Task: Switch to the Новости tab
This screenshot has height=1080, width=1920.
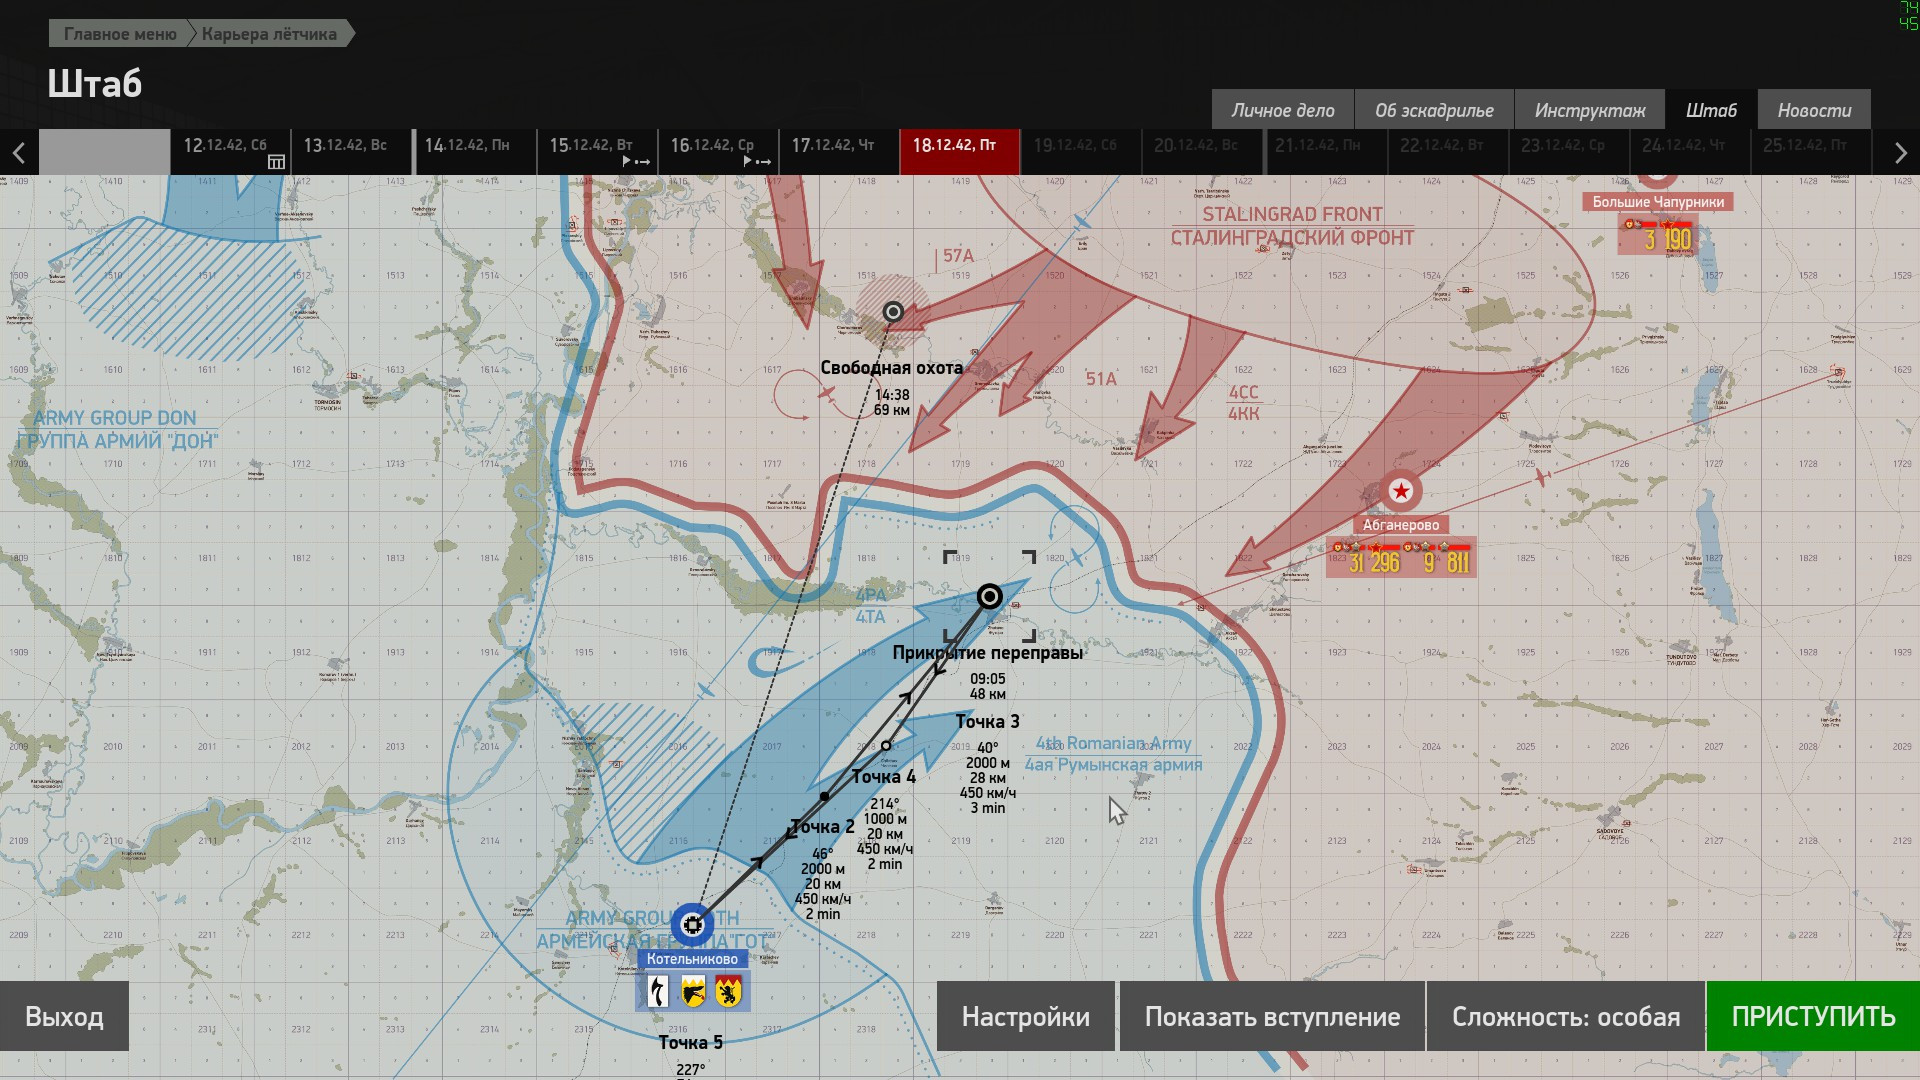Action: [x=1814, y=110]
